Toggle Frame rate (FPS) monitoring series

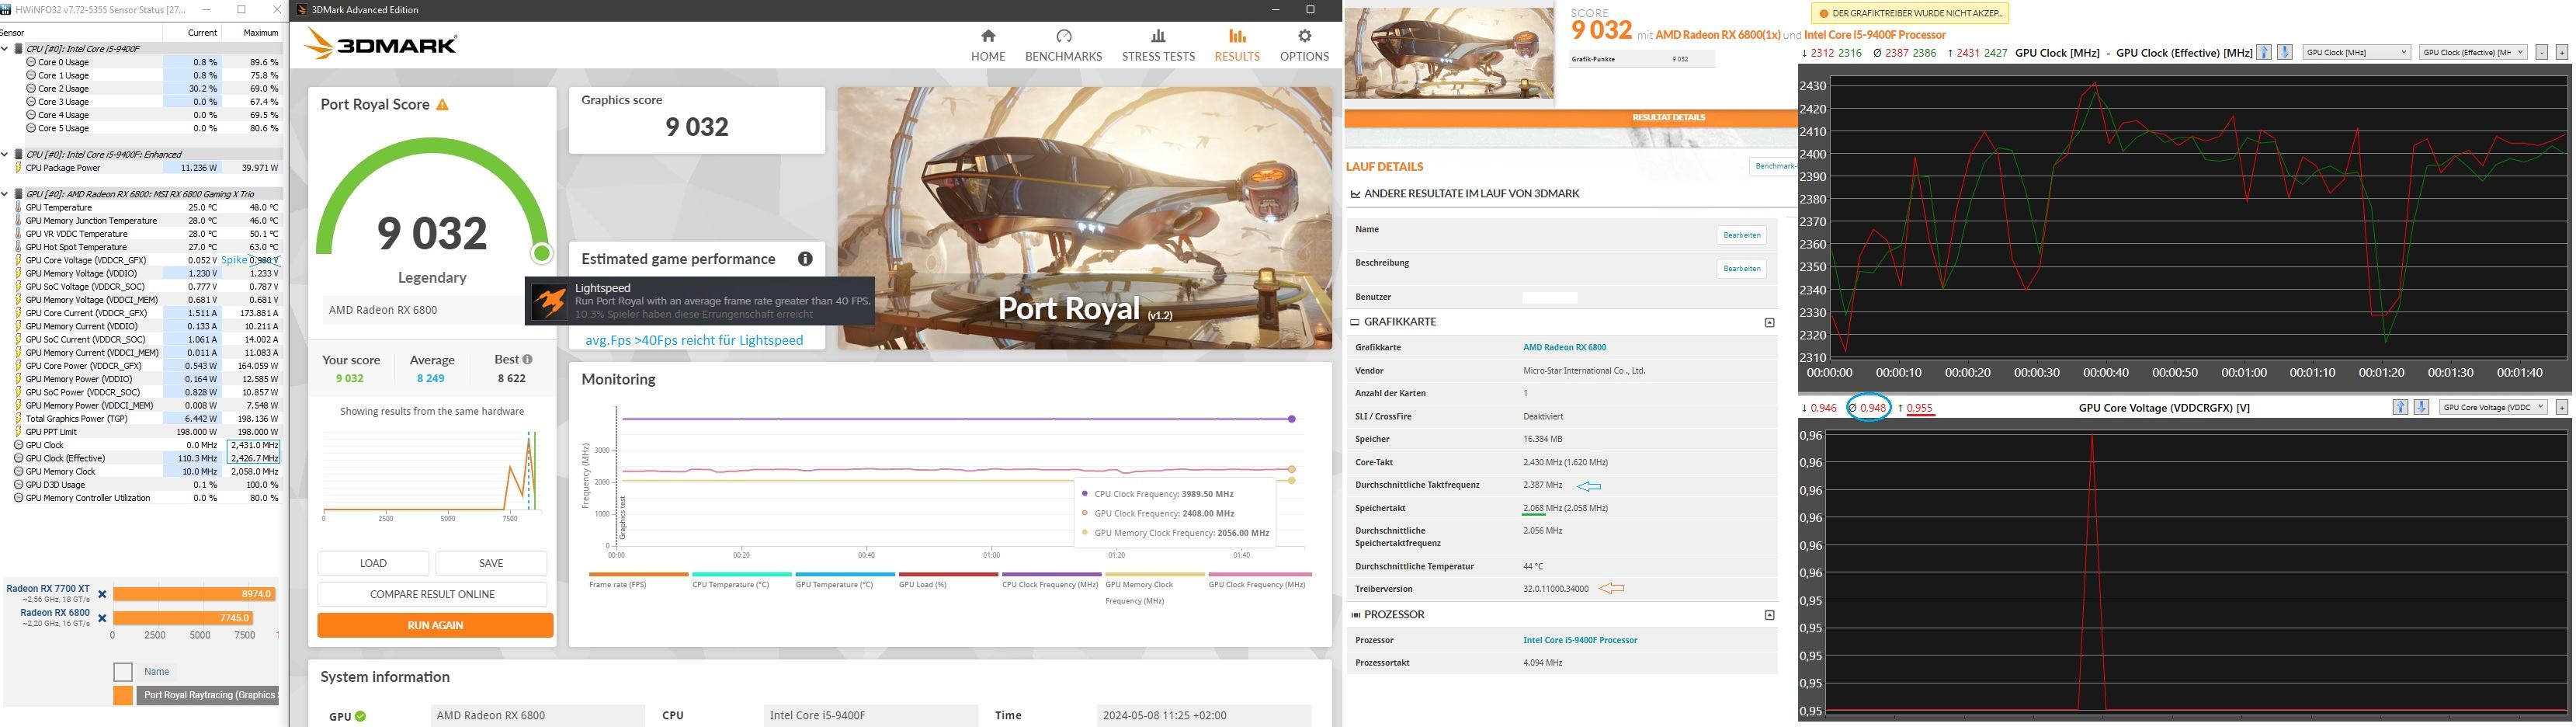pyautogui.click(x=638, y=580)
